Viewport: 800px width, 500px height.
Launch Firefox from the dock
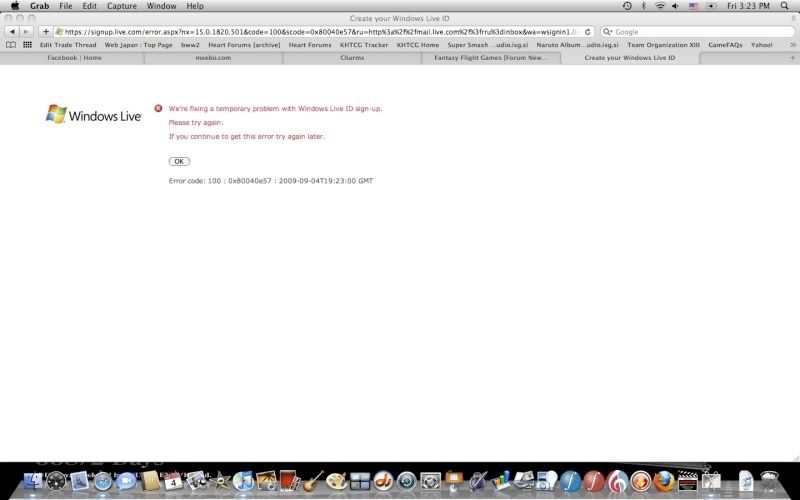[665, 482]
